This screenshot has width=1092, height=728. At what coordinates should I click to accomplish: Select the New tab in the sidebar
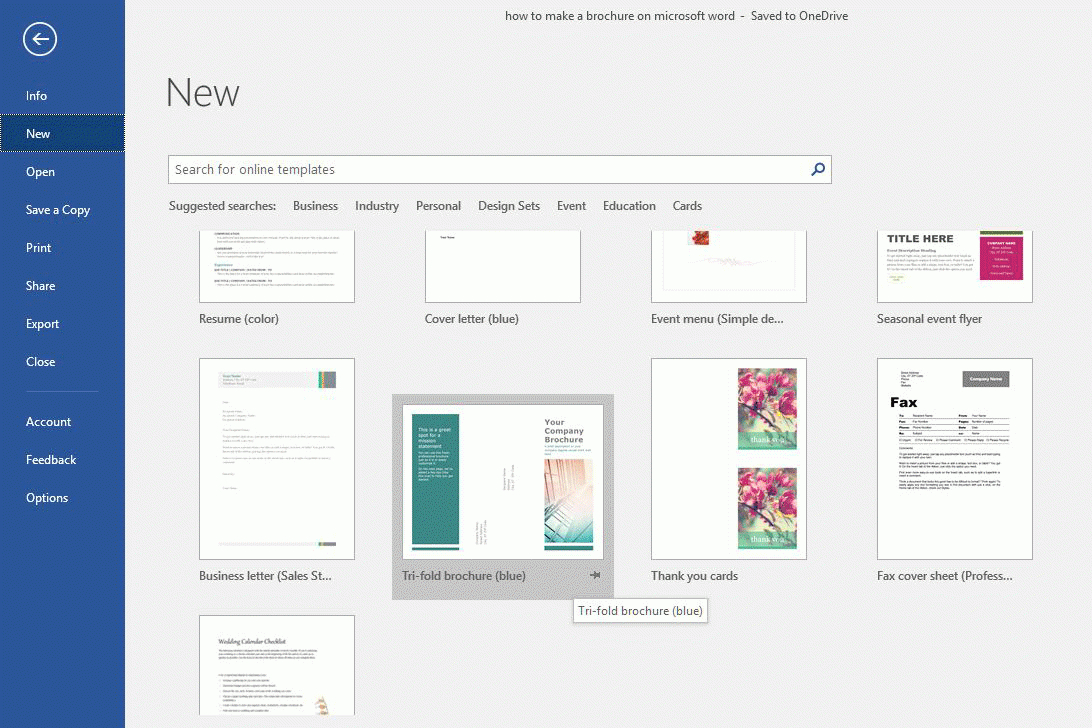[38, 133]
